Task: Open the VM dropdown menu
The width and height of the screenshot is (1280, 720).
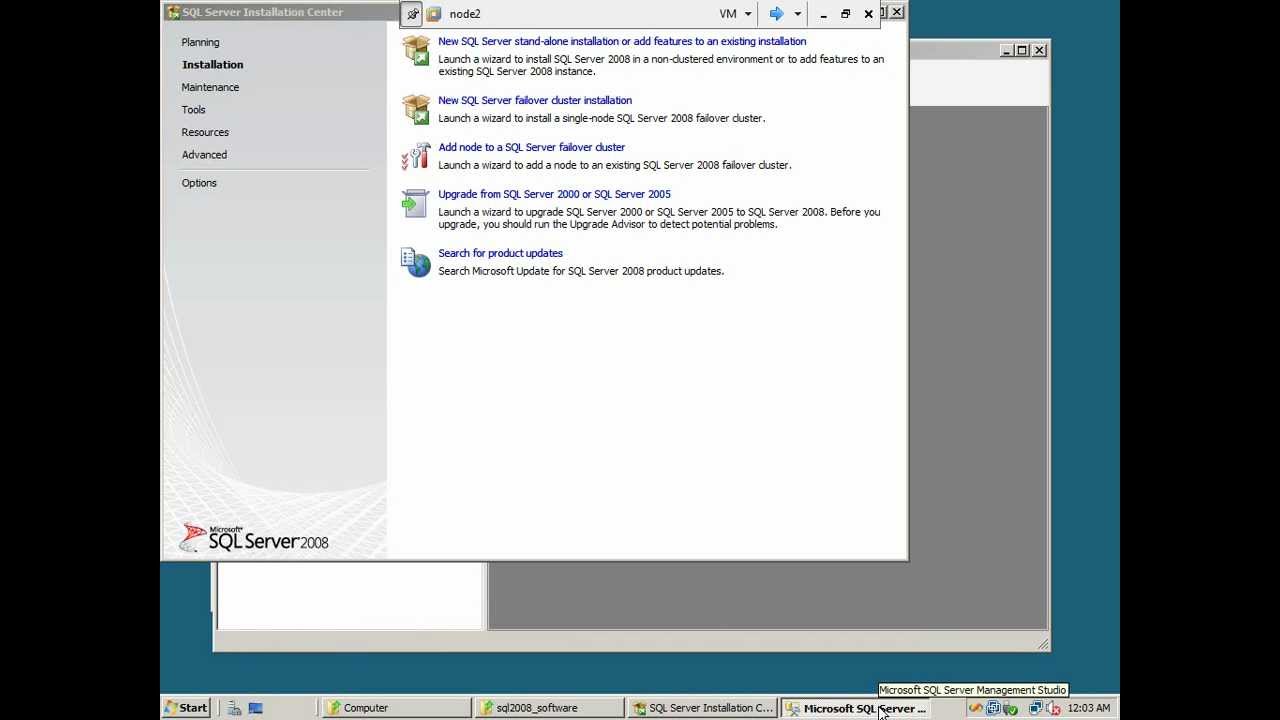Action: (x=735, y=14)
